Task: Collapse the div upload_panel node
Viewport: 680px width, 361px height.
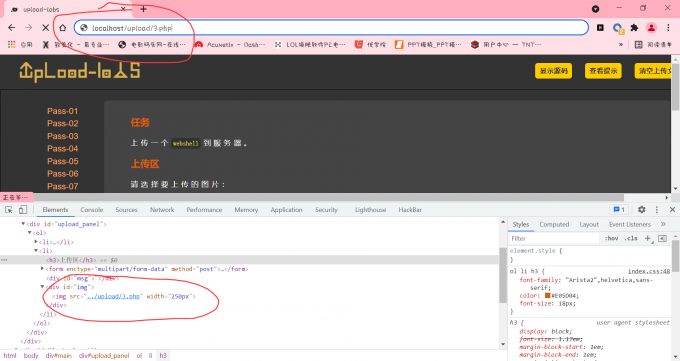Action: (23, 224)
